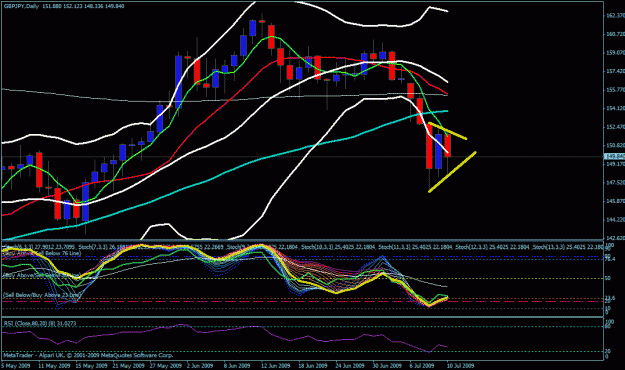Click the 147.520 price axis label
The height and width of the screenshot is (370, 625).
point(615,183)
